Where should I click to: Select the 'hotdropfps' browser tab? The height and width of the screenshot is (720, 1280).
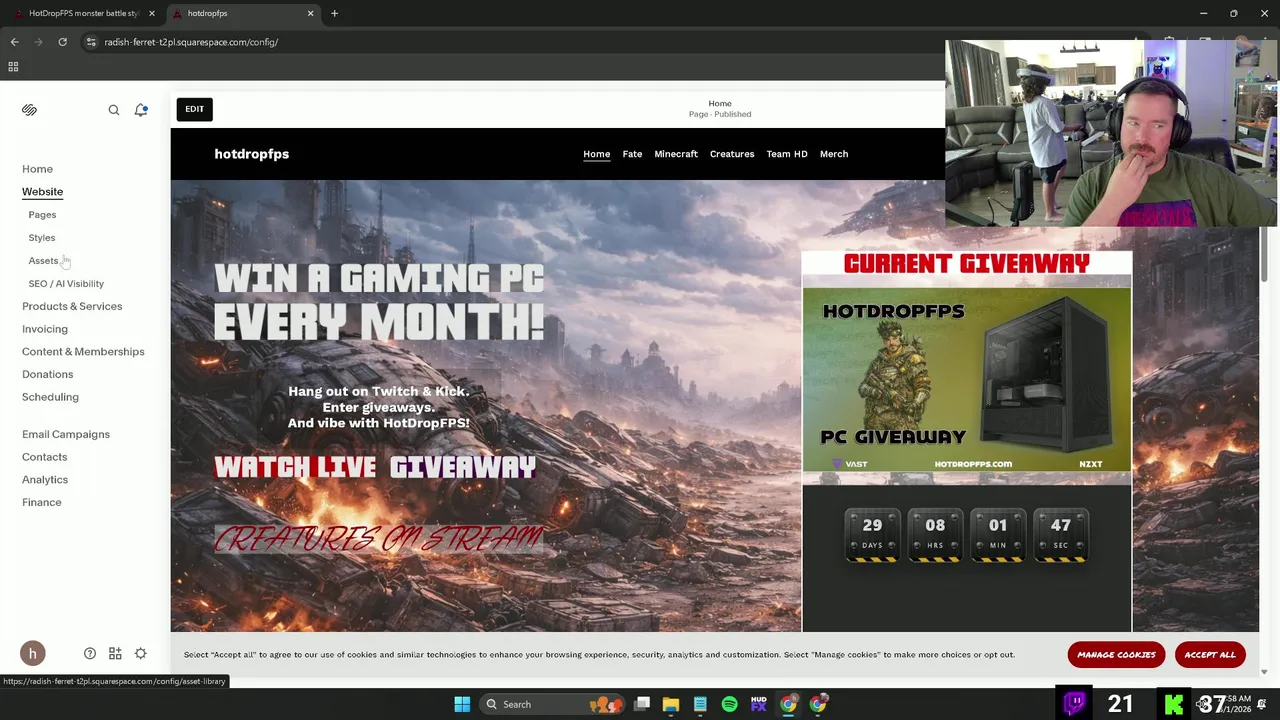244,13
